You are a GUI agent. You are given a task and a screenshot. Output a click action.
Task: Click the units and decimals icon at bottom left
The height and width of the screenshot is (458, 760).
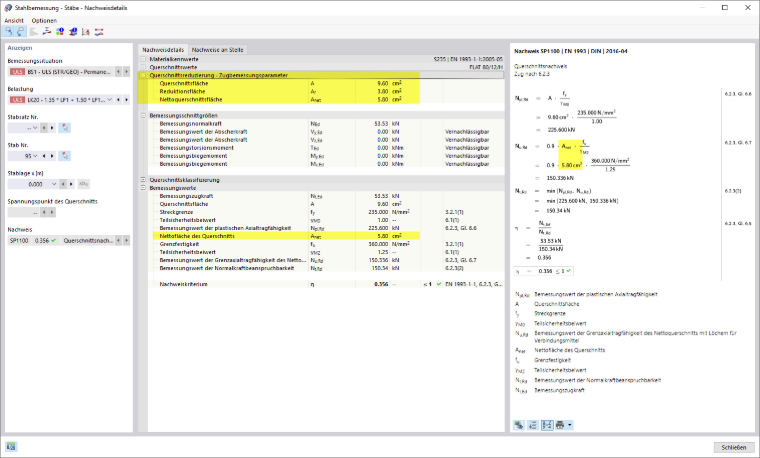point(11,446)
